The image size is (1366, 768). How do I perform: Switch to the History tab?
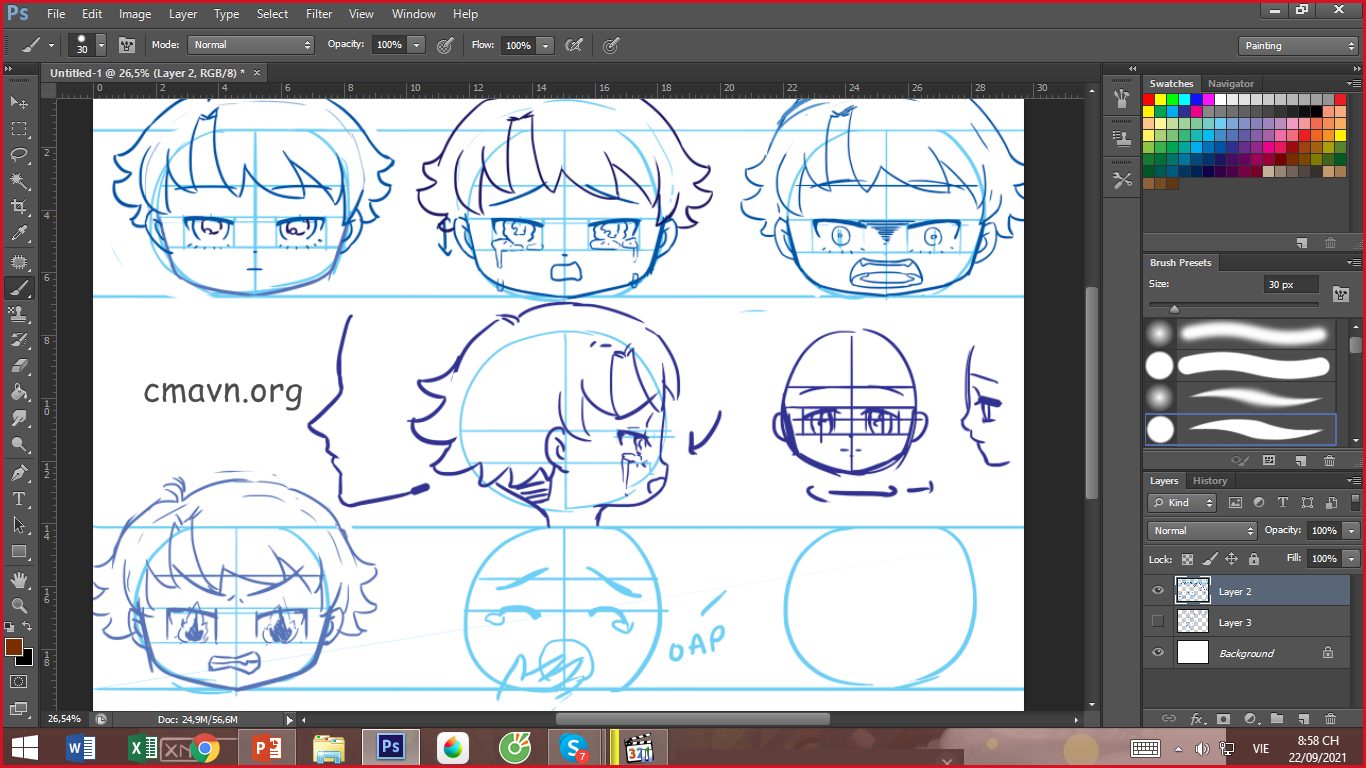click(x=1210, y=481)
